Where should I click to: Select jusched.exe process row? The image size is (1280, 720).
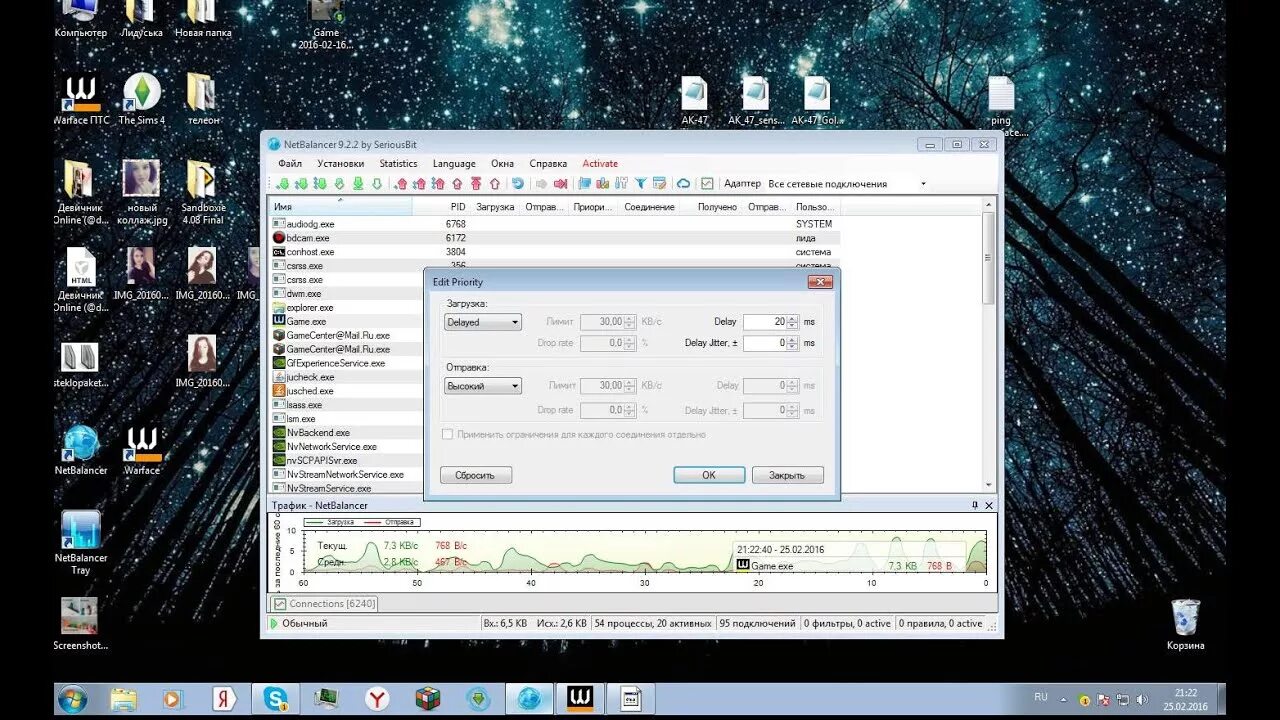tap(347, 391)
